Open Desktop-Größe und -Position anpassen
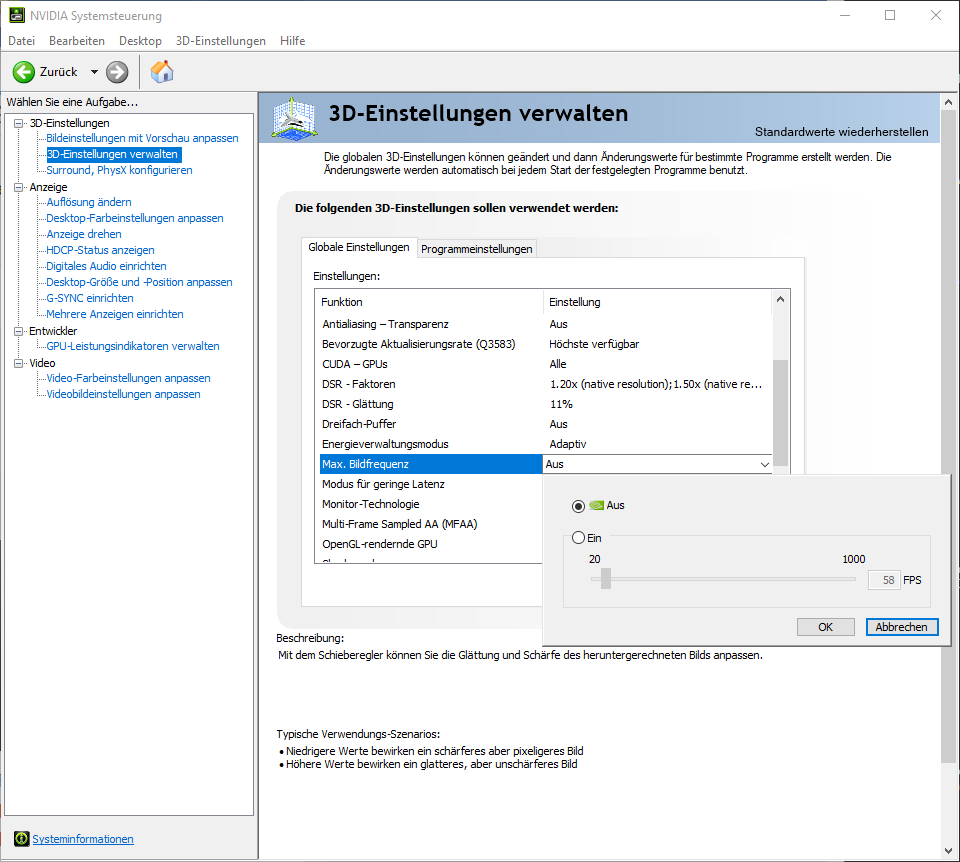Screen dimensions: 960x862 [140, 282]
